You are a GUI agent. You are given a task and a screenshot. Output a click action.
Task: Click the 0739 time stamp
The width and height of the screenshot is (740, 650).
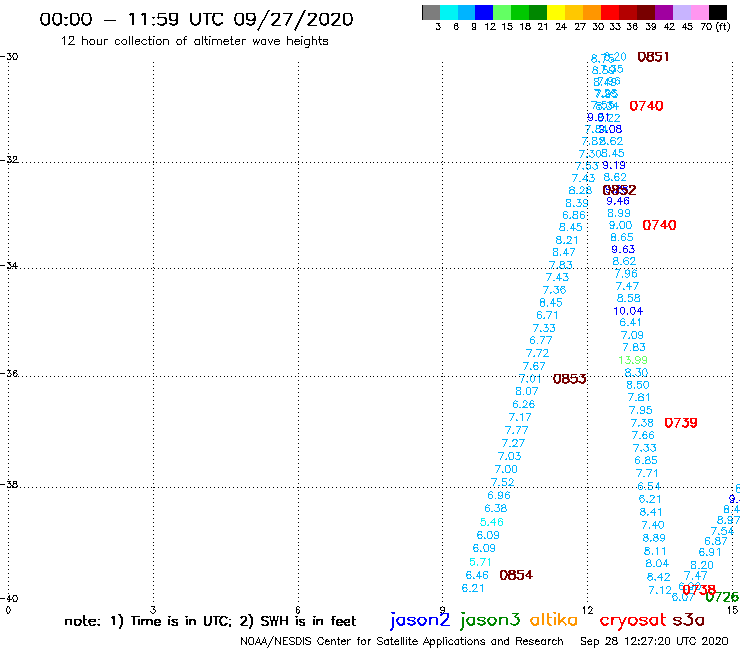point(681,423)
